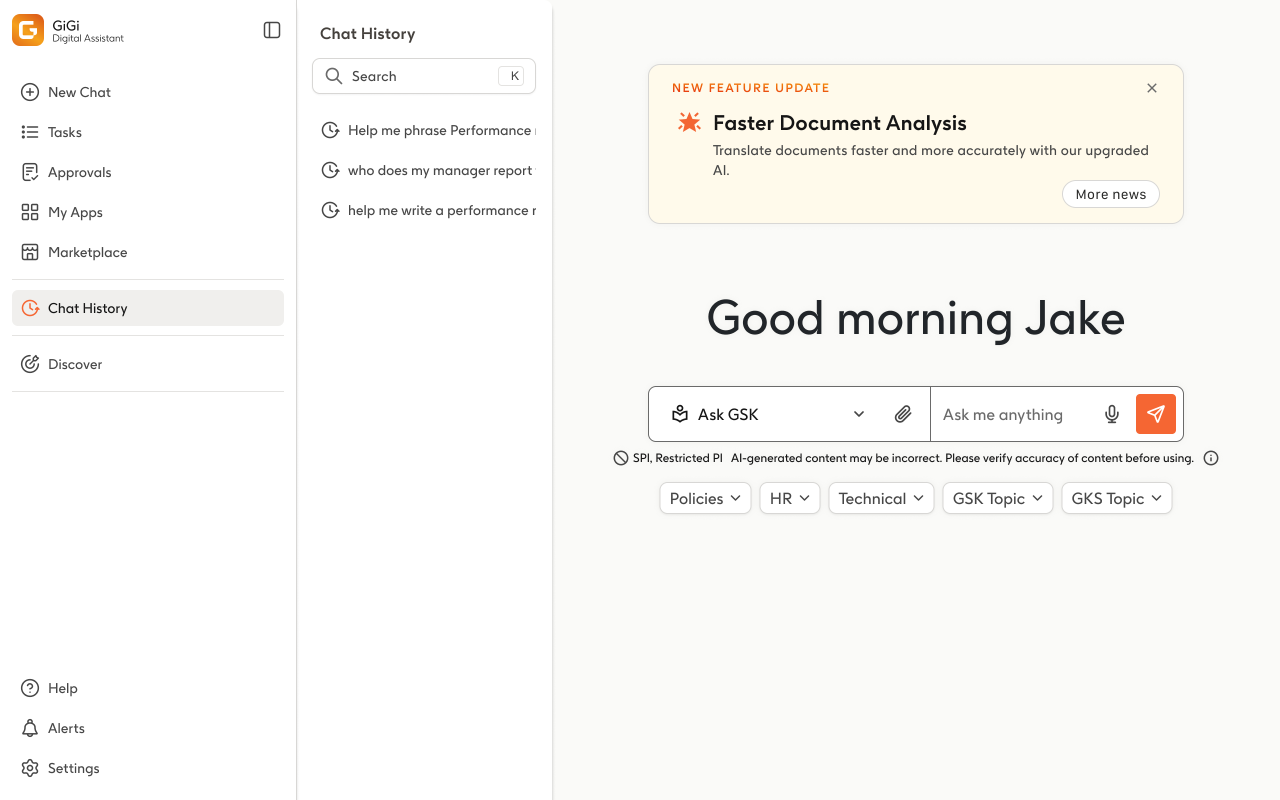Go to Approvals
This screenshot has height=800, width=1280.
coord(148,172)
